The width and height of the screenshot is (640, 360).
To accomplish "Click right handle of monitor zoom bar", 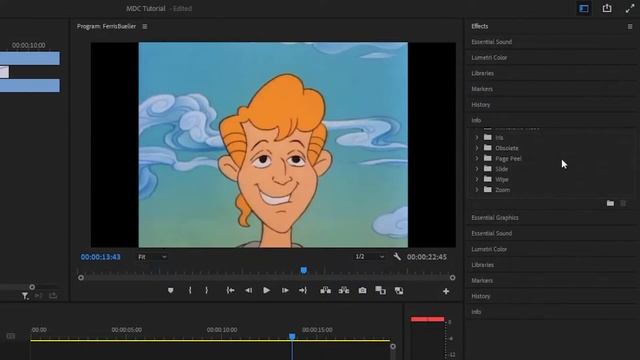I will (452, 278).
